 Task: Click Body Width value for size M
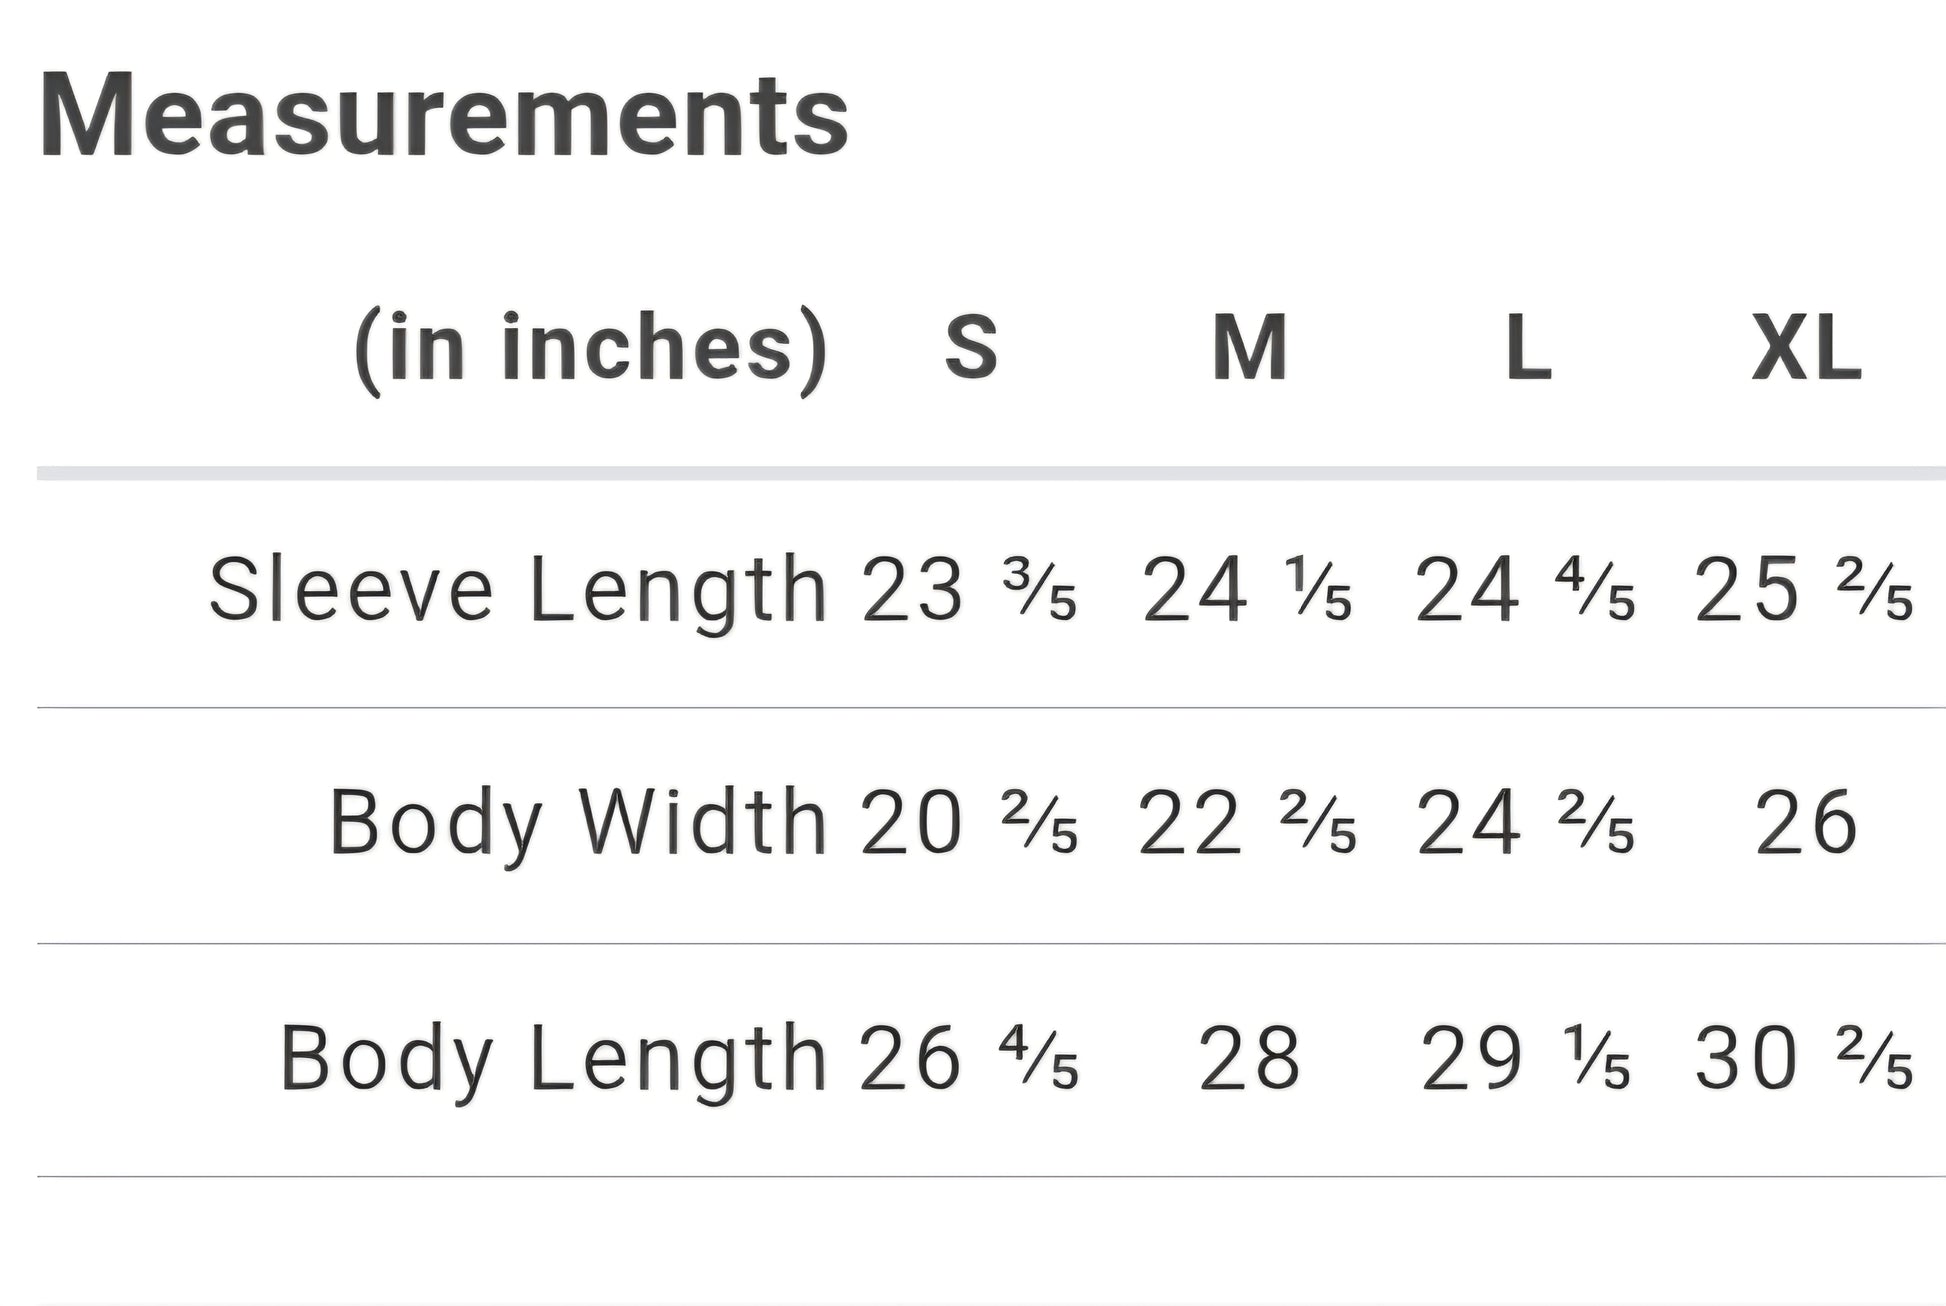(x=1247, y=822)
